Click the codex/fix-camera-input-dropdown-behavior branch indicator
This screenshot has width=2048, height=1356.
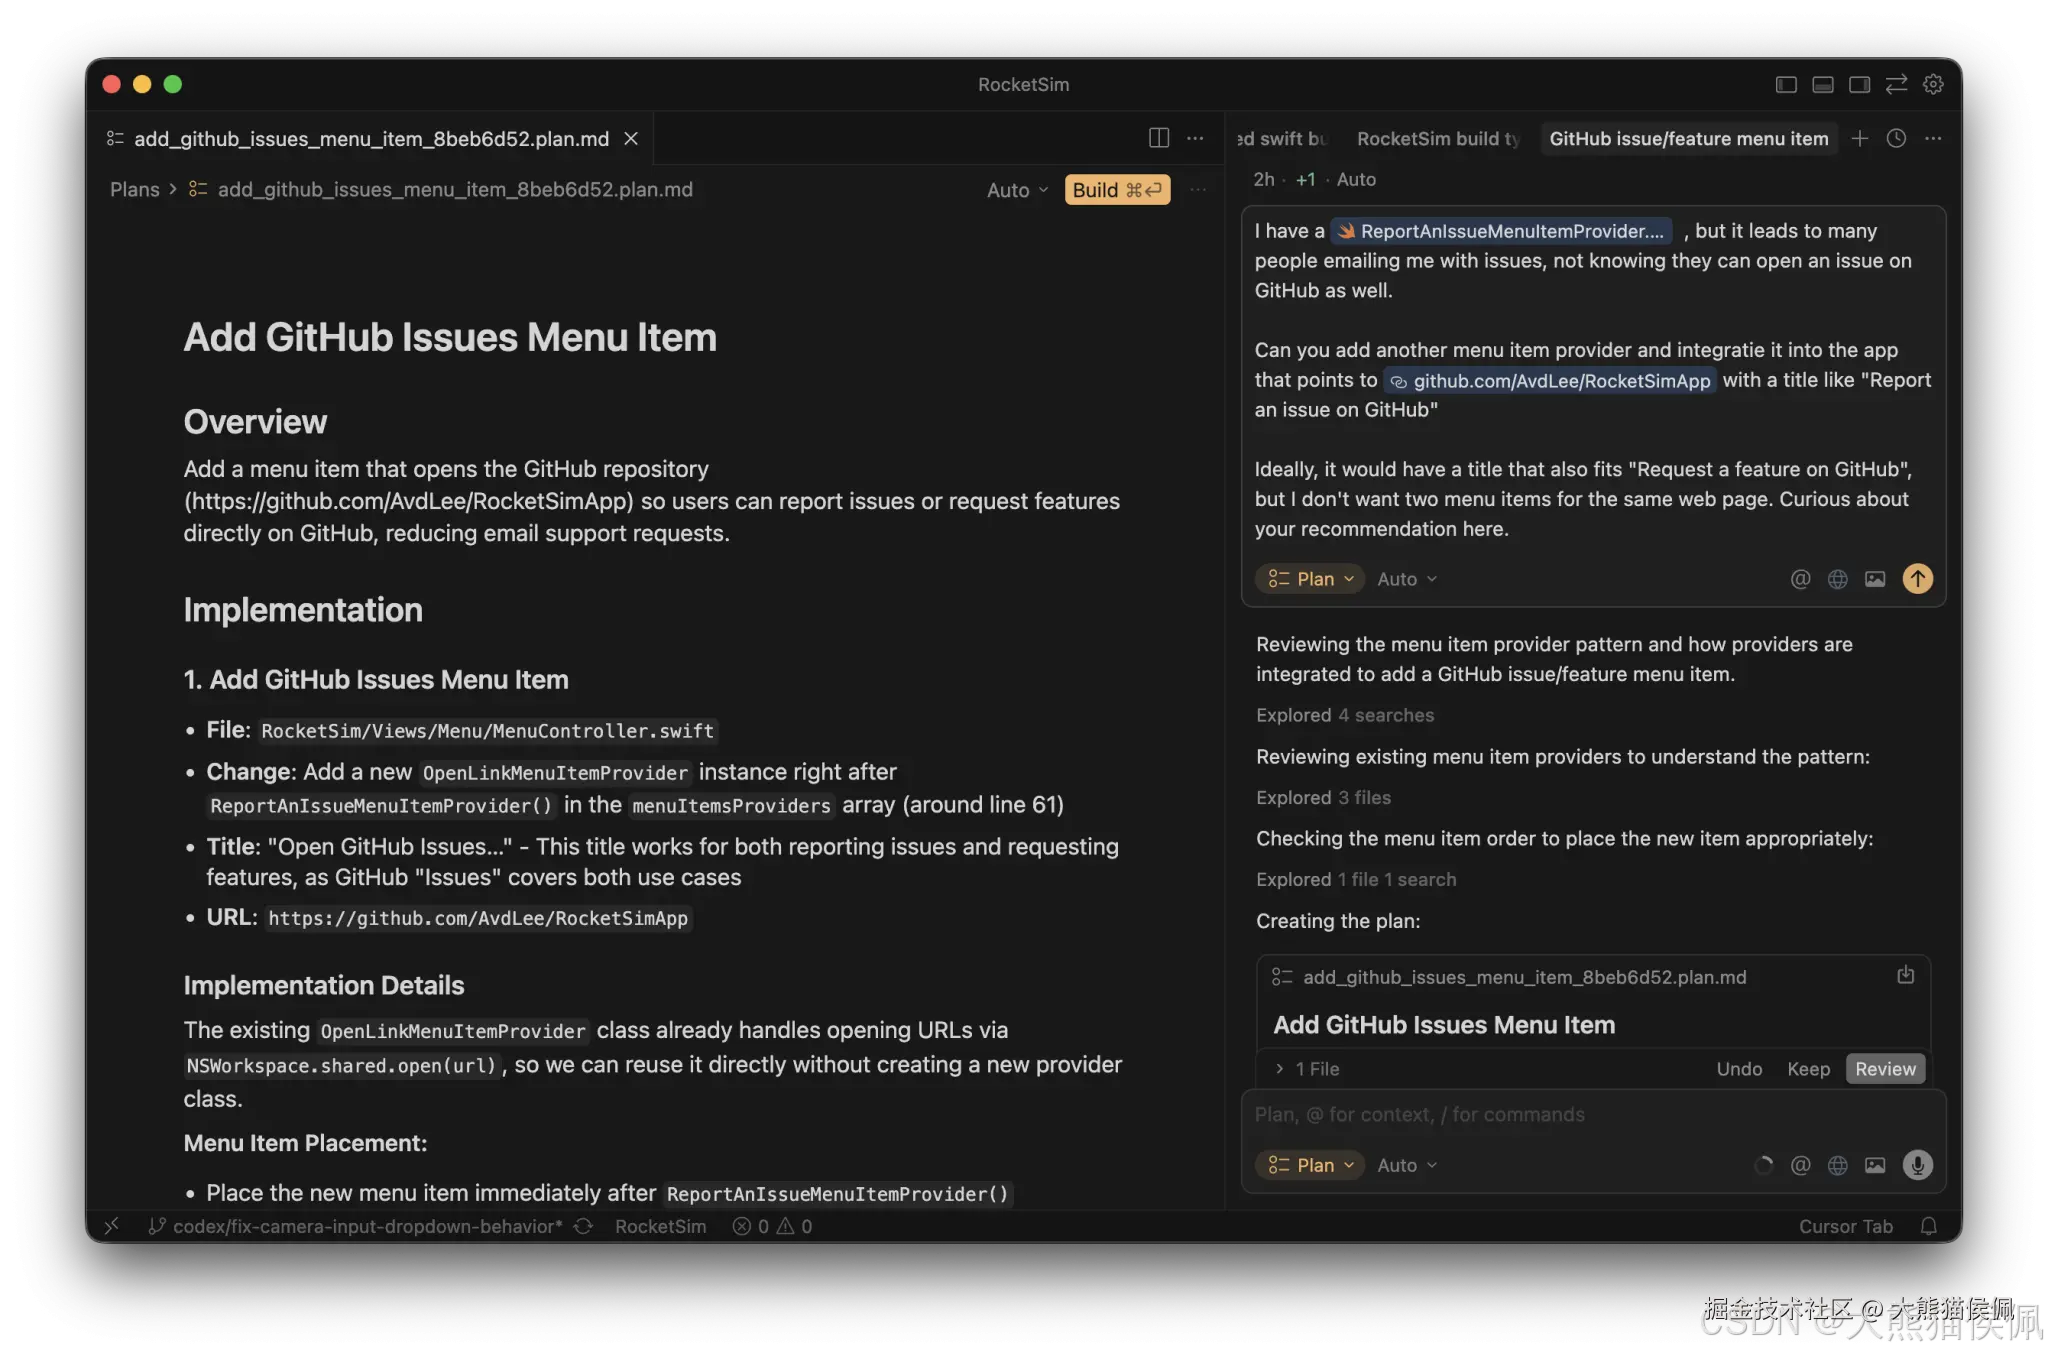point(356,1226)
